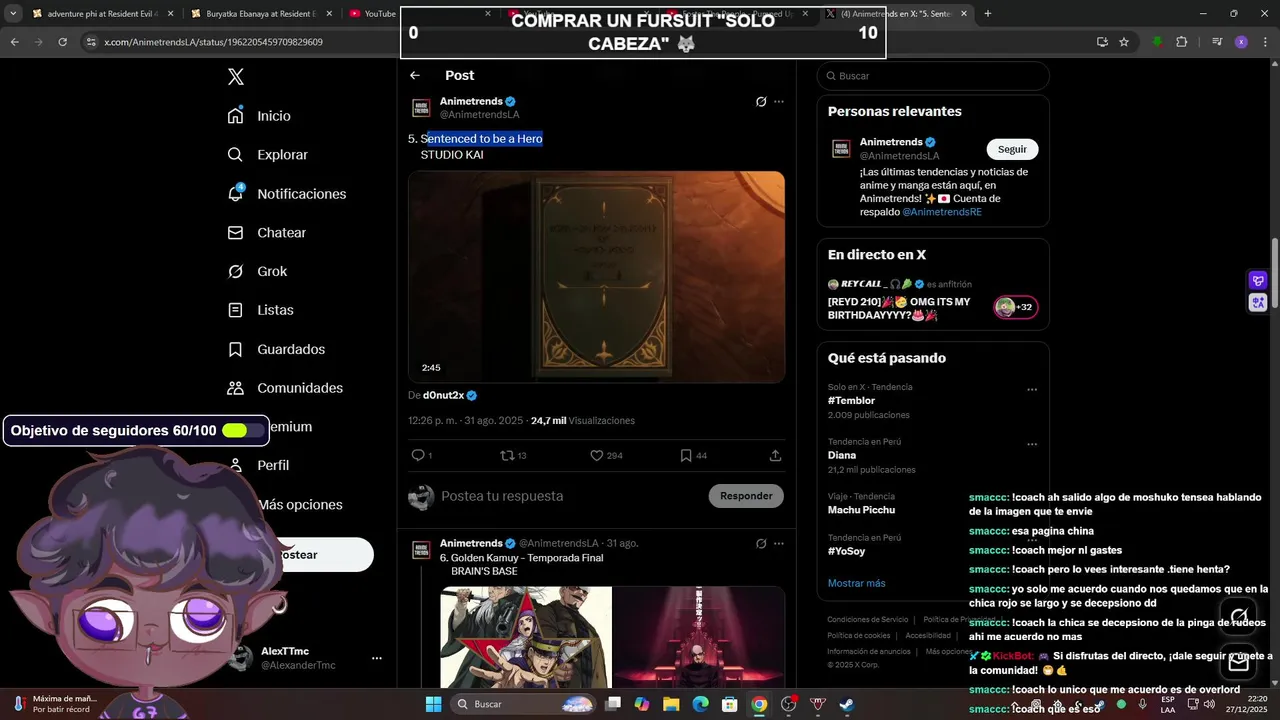Click the X logo in the sidebar

tap(236, 77)
